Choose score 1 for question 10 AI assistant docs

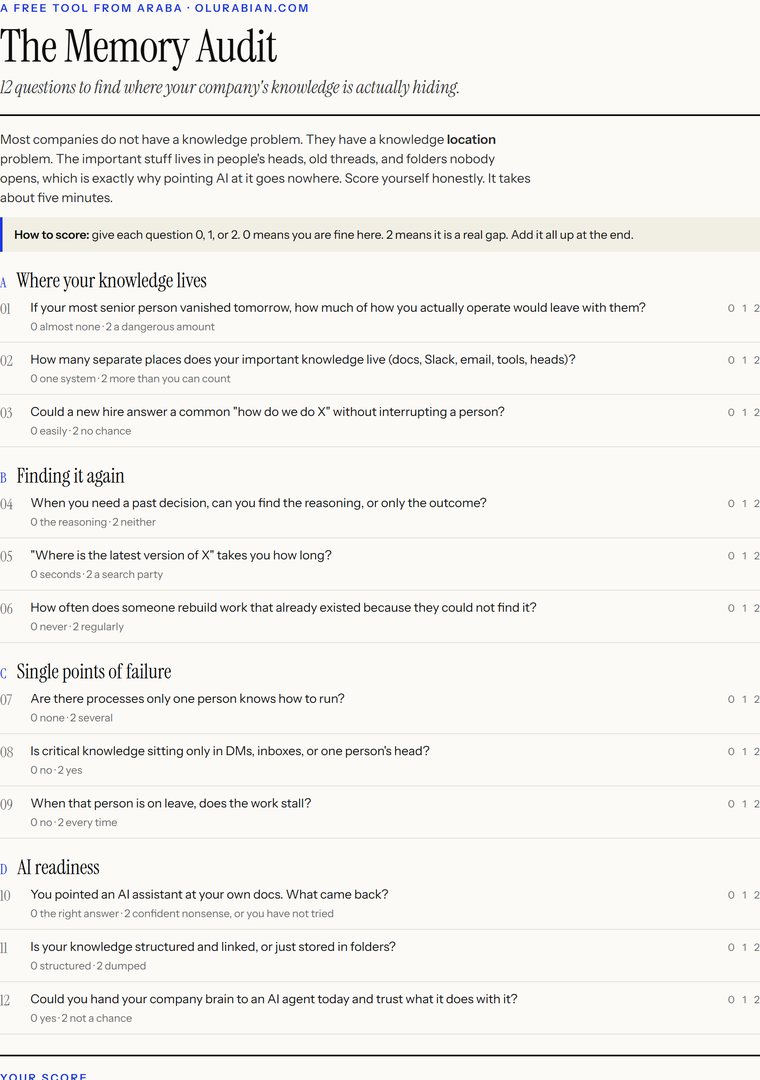point(744,895)
